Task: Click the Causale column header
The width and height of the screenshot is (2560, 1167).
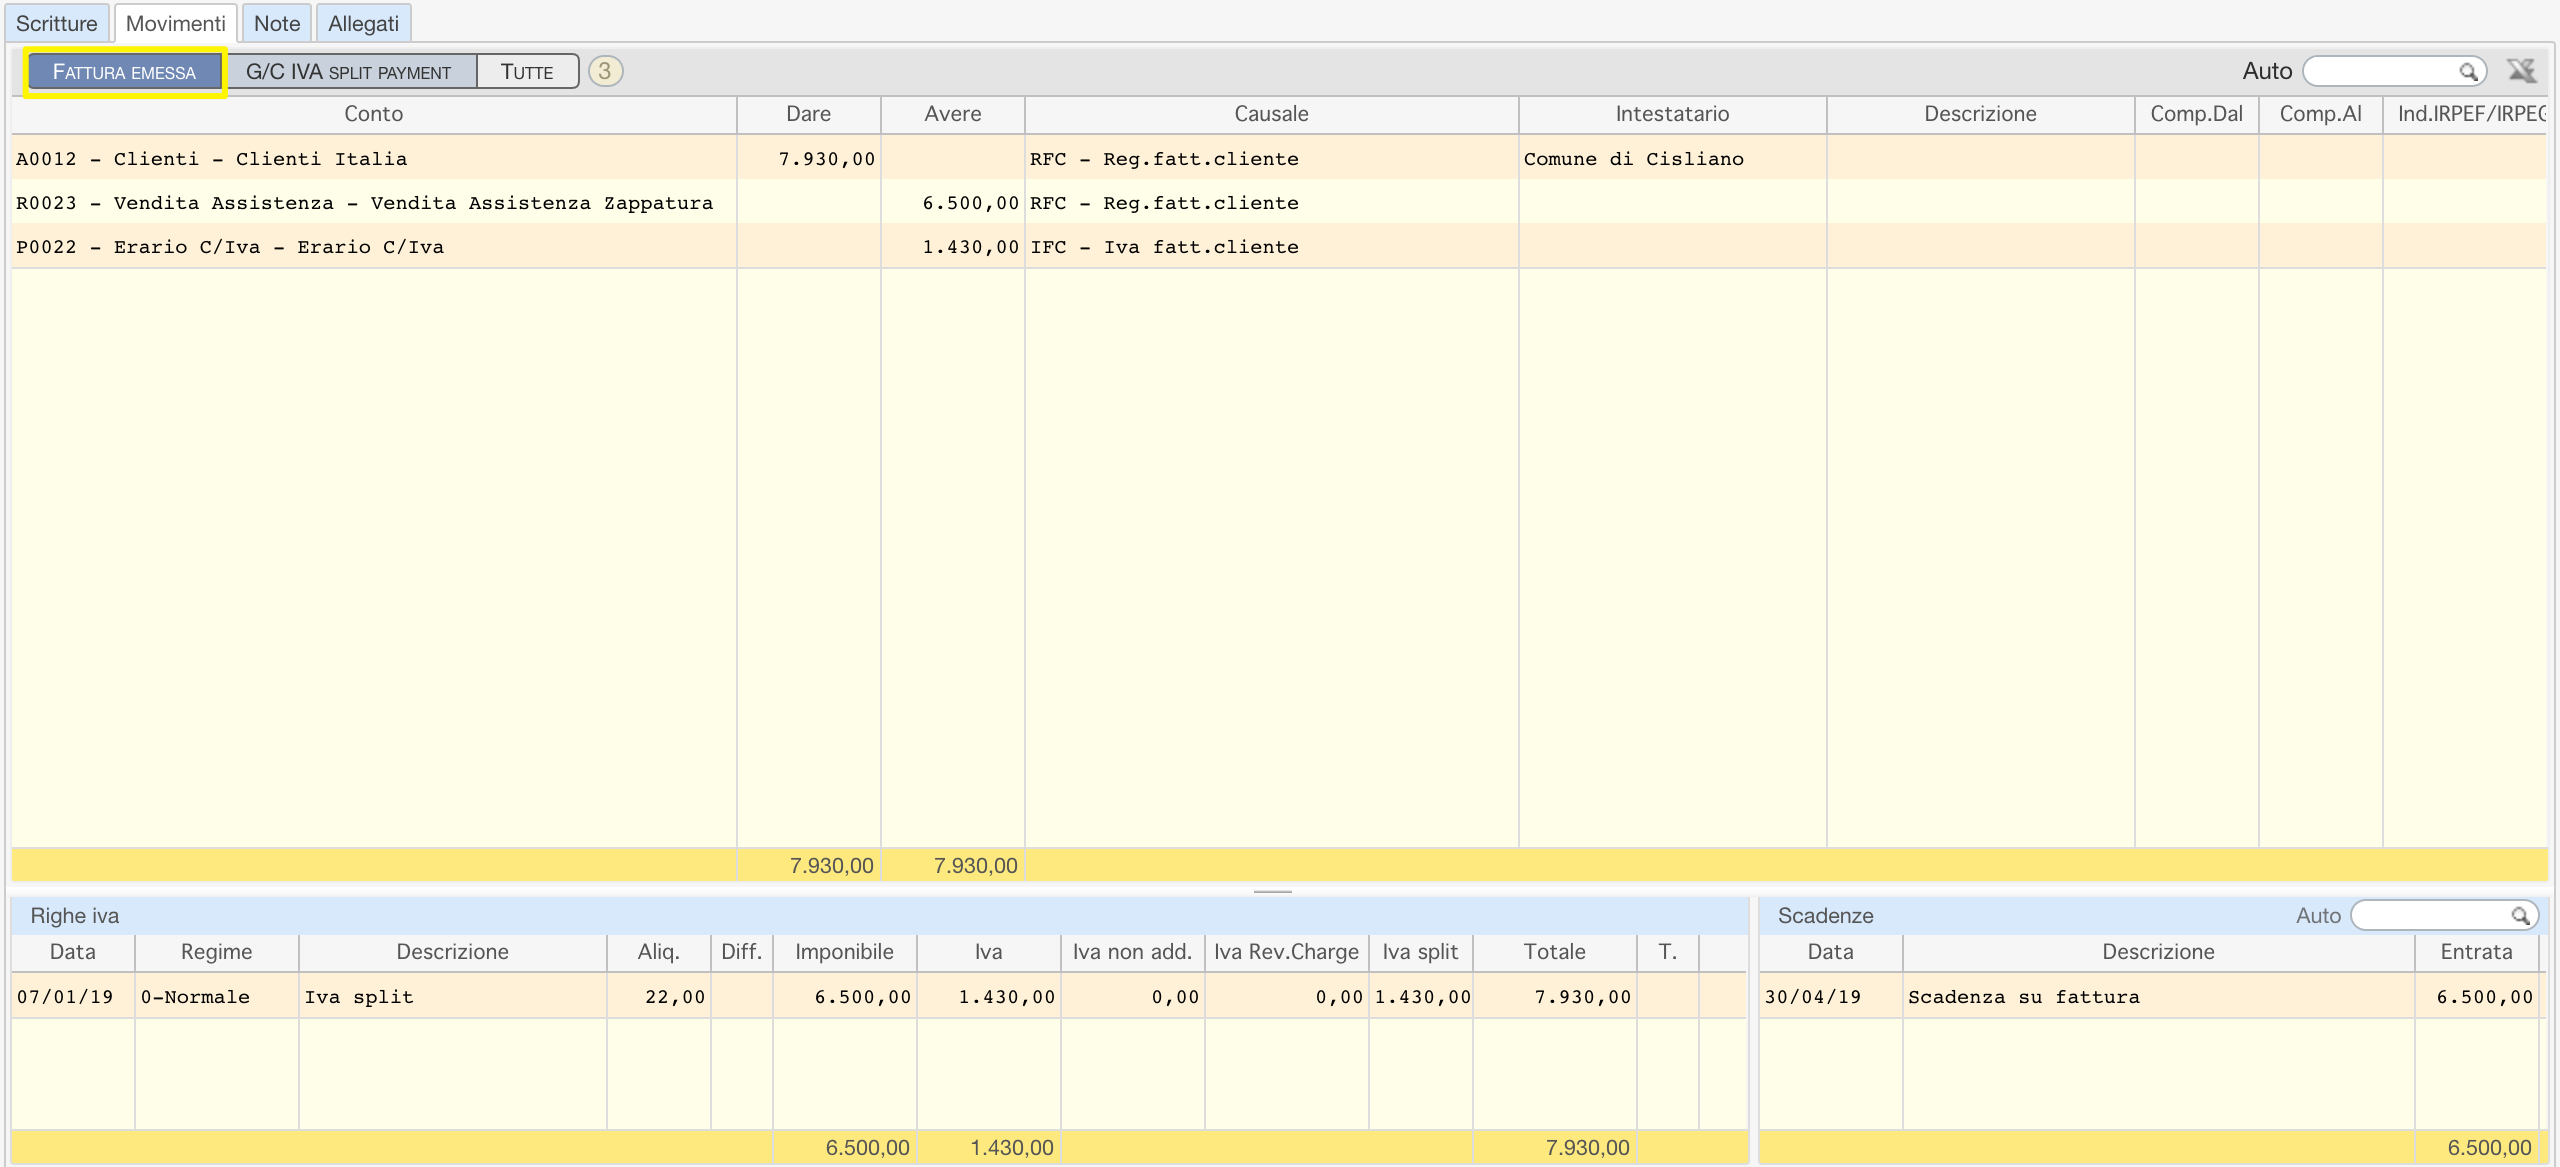Action: point(1272,114)
